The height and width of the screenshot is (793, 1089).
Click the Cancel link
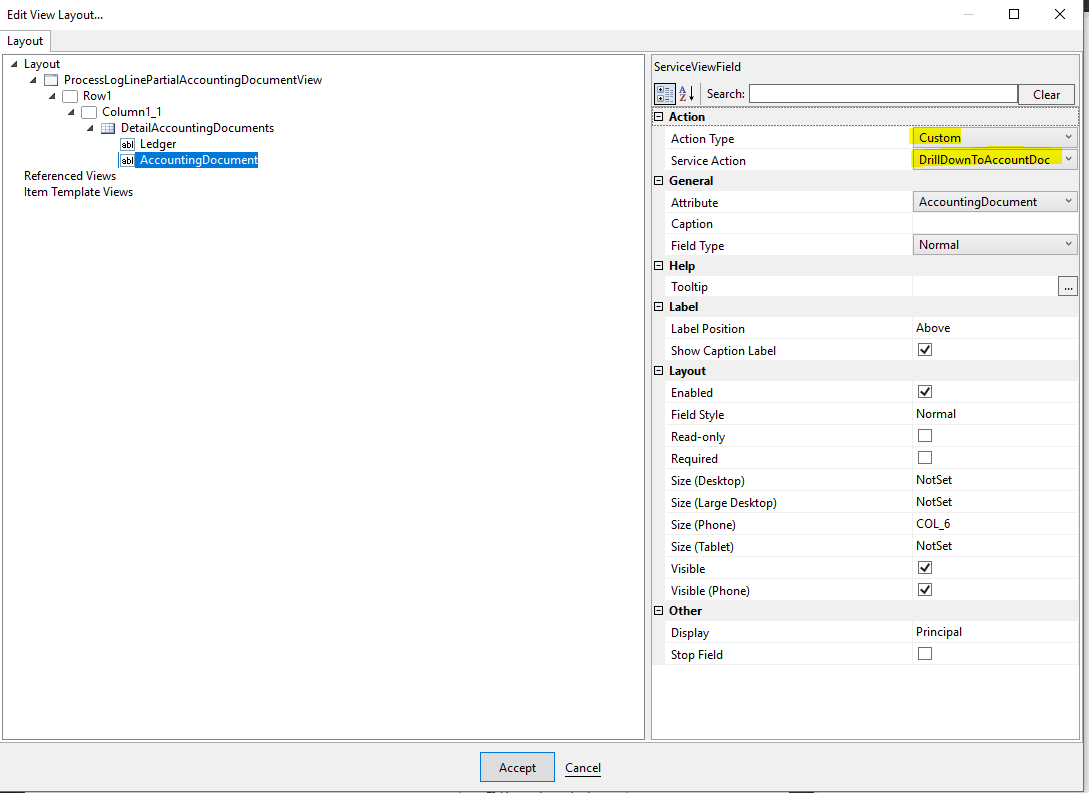tap(583, 767)
